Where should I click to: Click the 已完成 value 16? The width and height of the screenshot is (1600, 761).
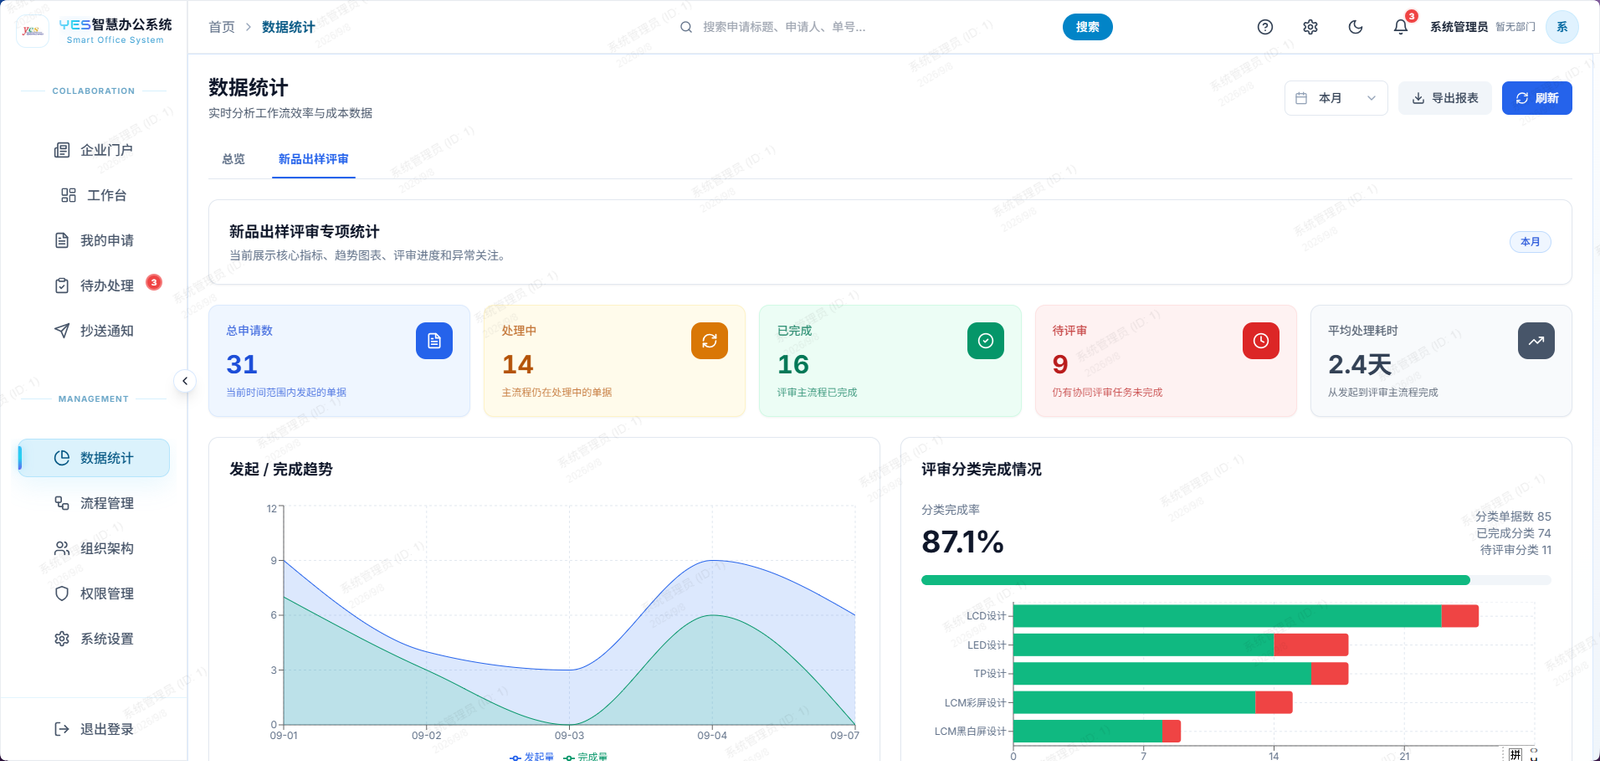(793, 364)
